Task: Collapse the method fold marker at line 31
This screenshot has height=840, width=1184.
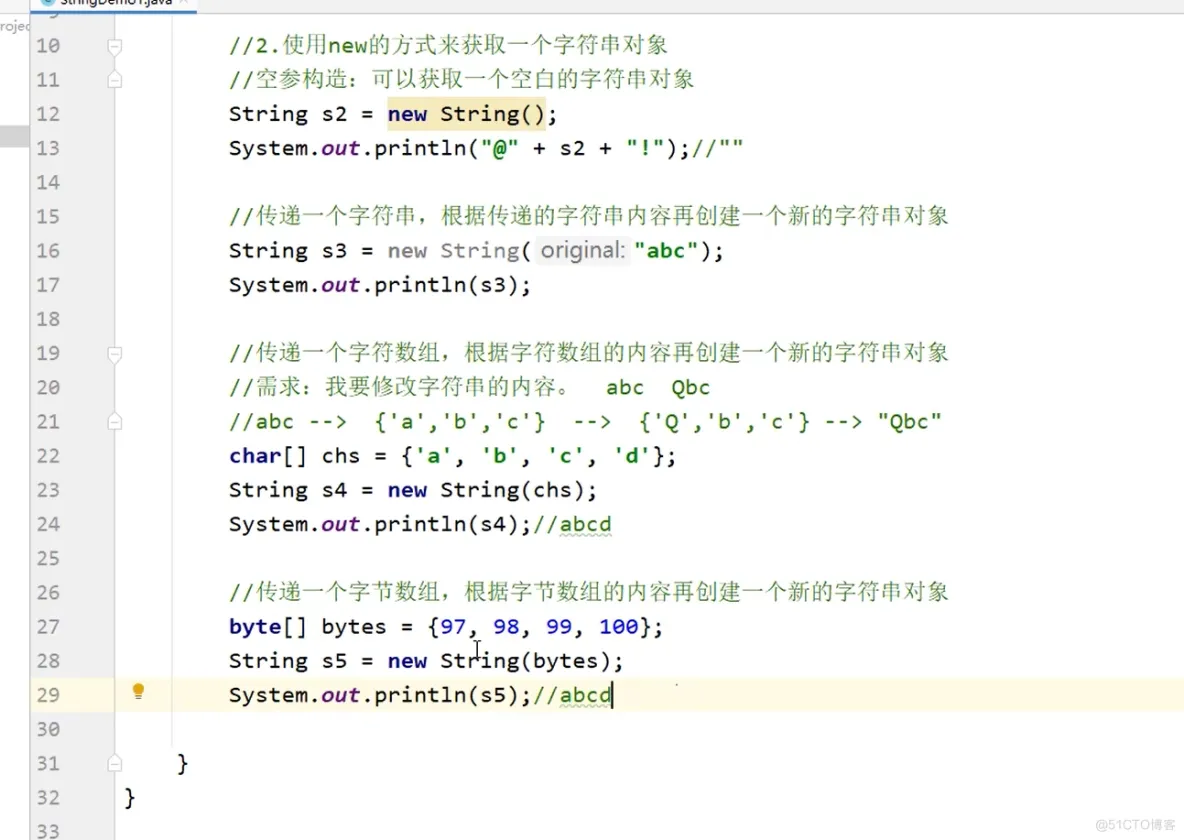Action: pos(114,762)
